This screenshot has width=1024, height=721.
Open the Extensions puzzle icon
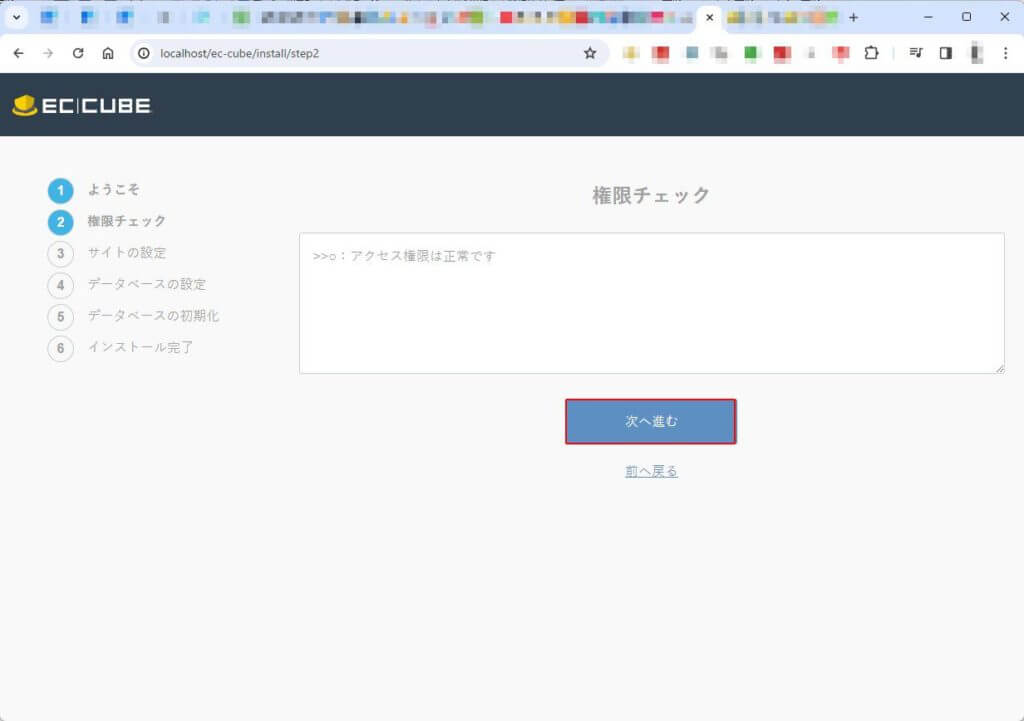[871, 53]
